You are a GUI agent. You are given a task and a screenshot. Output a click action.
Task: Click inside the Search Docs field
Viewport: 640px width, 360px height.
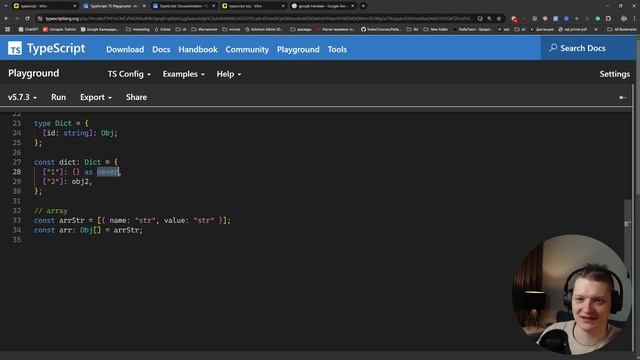click(588, 48)
